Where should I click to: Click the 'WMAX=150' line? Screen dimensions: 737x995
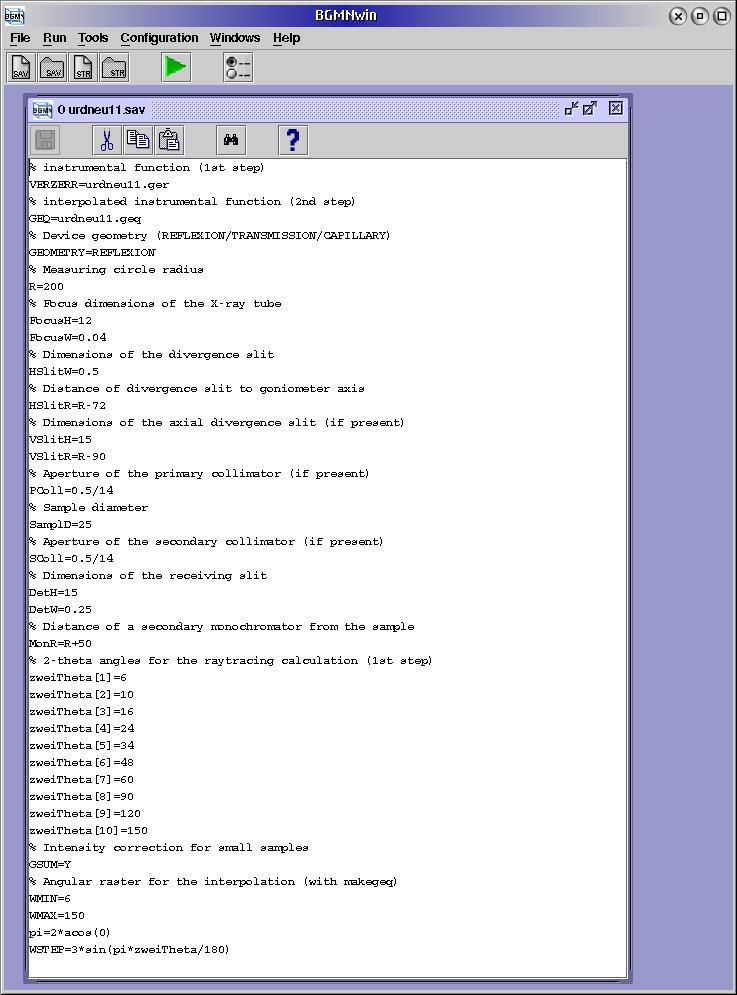click(57, 916)
